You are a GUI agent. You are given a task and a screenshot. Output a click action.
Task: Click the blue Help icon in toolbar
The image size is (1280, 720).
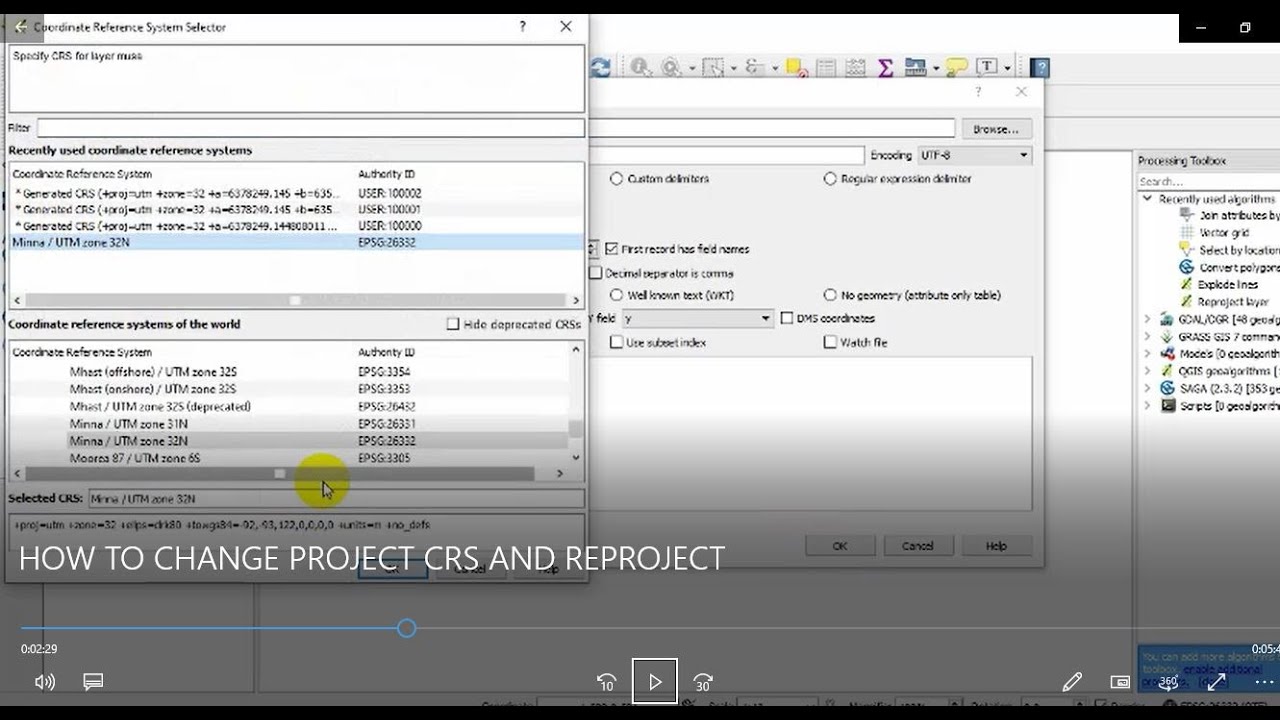(1040, 68)
